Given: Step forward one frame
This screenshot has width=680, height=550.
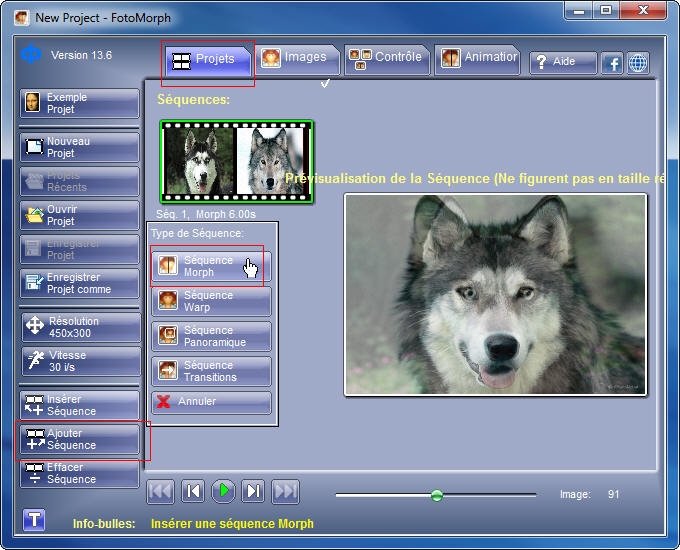Looking at the screenshot, I should pos(253,491).
